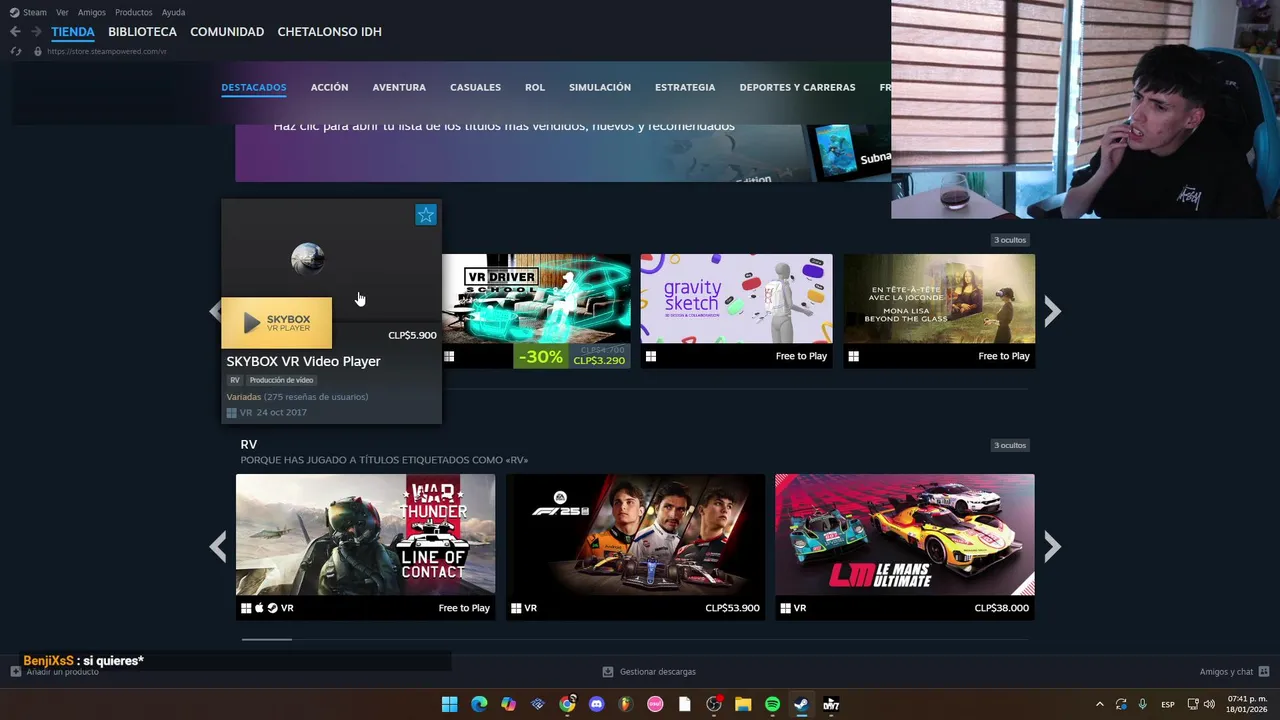The width and height of the screenshot is (1280, 720).
Task: Open the F1 25 game card
Action: pos(635,547)
